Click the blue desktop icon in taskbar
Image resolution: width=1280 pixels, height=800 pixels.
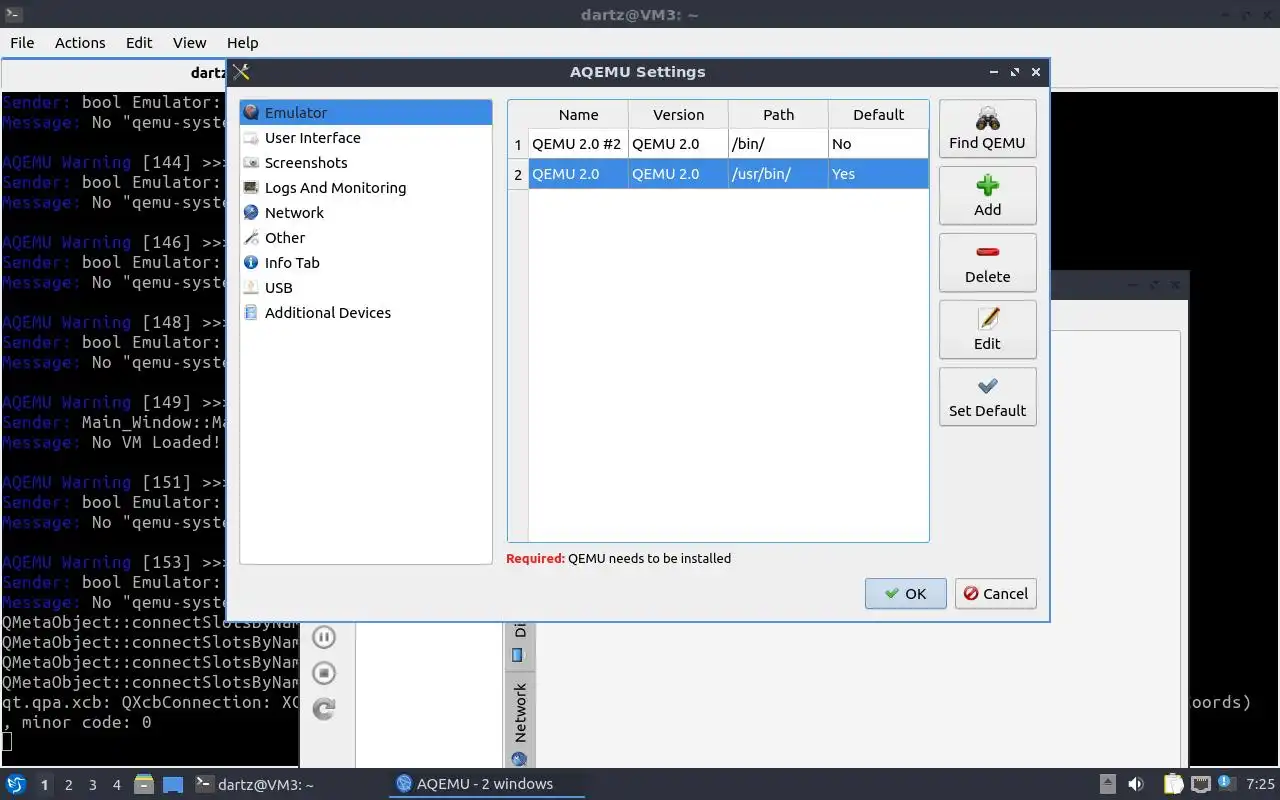(x=173, y=784)
